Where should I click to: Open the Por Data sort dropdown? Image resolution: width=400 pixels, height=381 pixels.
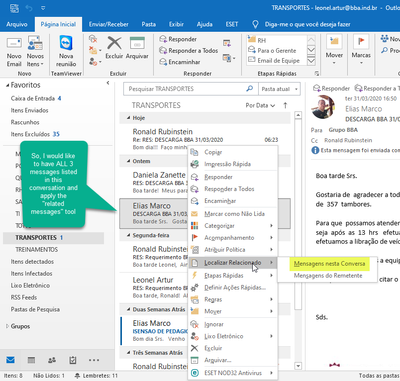(260, 105)
